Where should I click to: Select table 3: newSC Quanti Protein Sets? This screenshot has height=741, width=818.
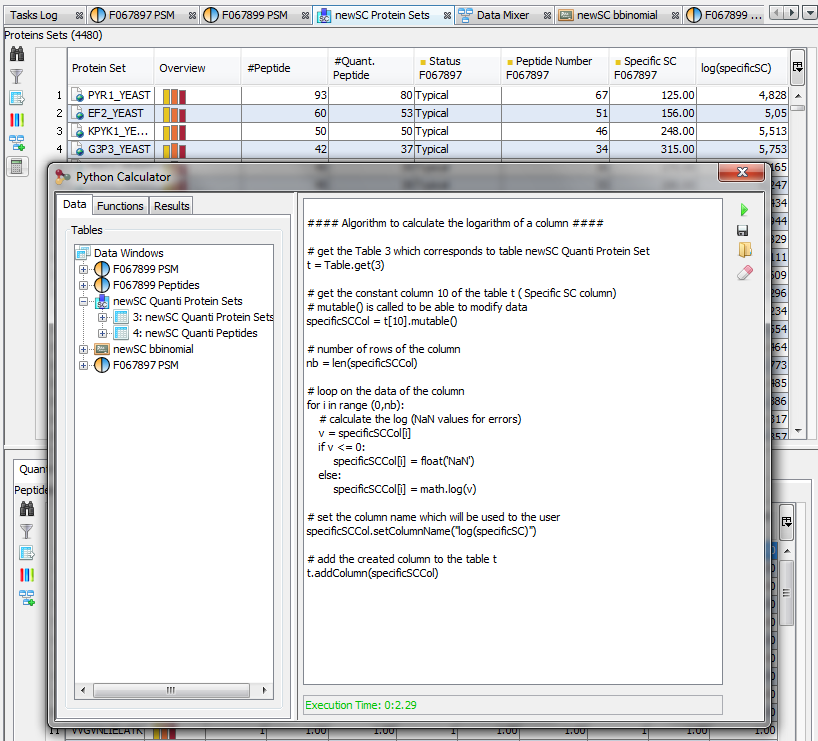coord(209,317)
